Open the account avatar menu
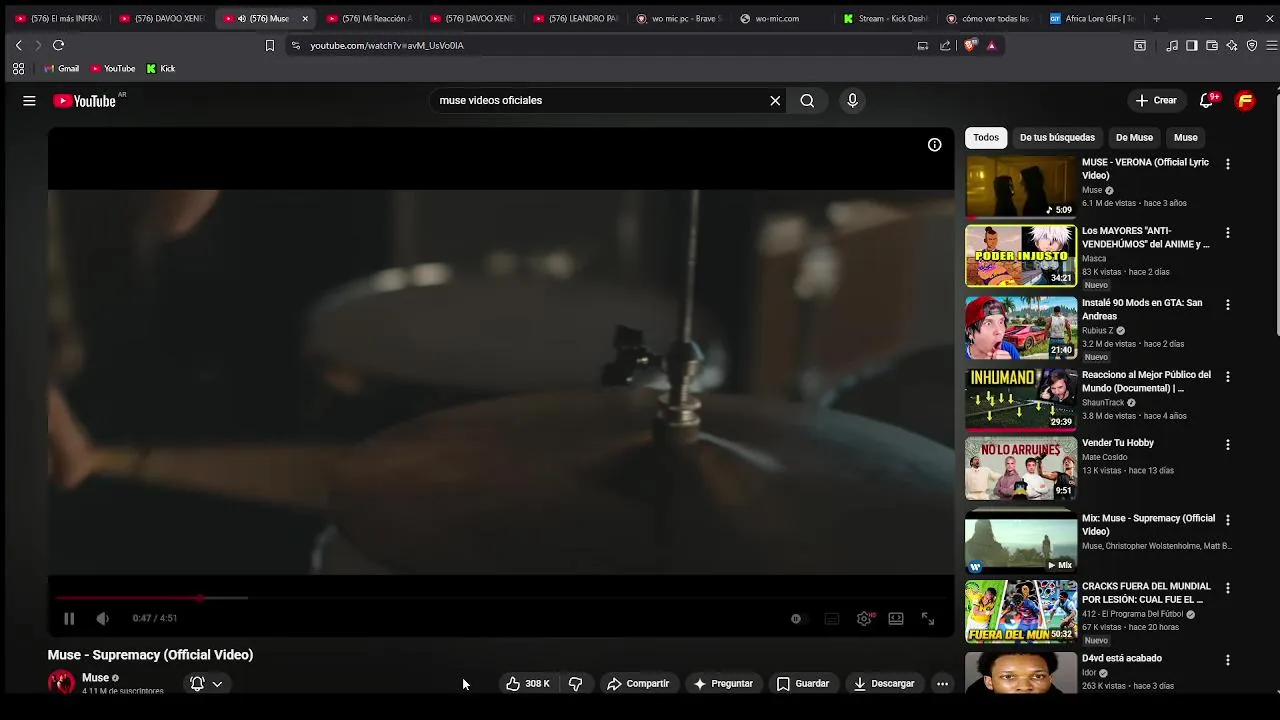 [1245, 100]
